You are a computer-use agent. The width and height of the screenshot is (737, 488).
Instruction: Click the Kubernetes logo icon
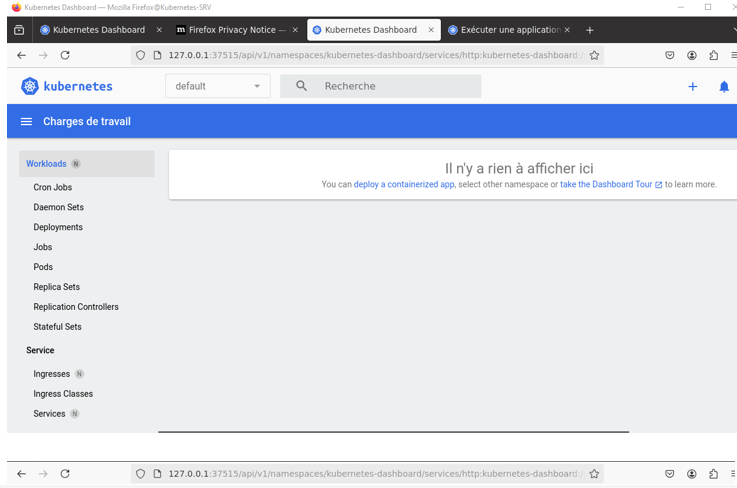pyautogui.click(x=30, y=87)
